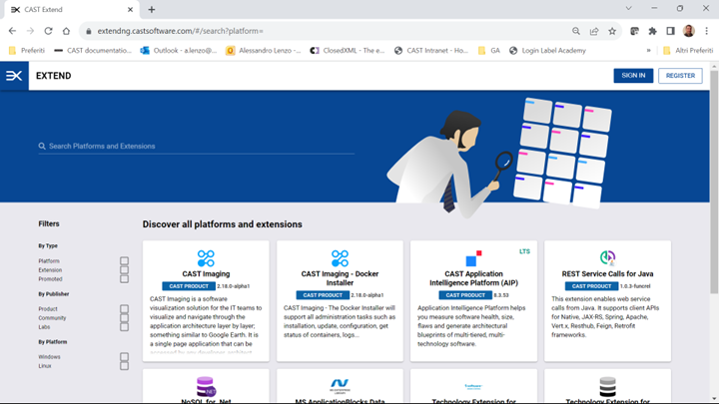Open the browser home page
The height and width of the screenshot is (404, 719).
point(66,31)
